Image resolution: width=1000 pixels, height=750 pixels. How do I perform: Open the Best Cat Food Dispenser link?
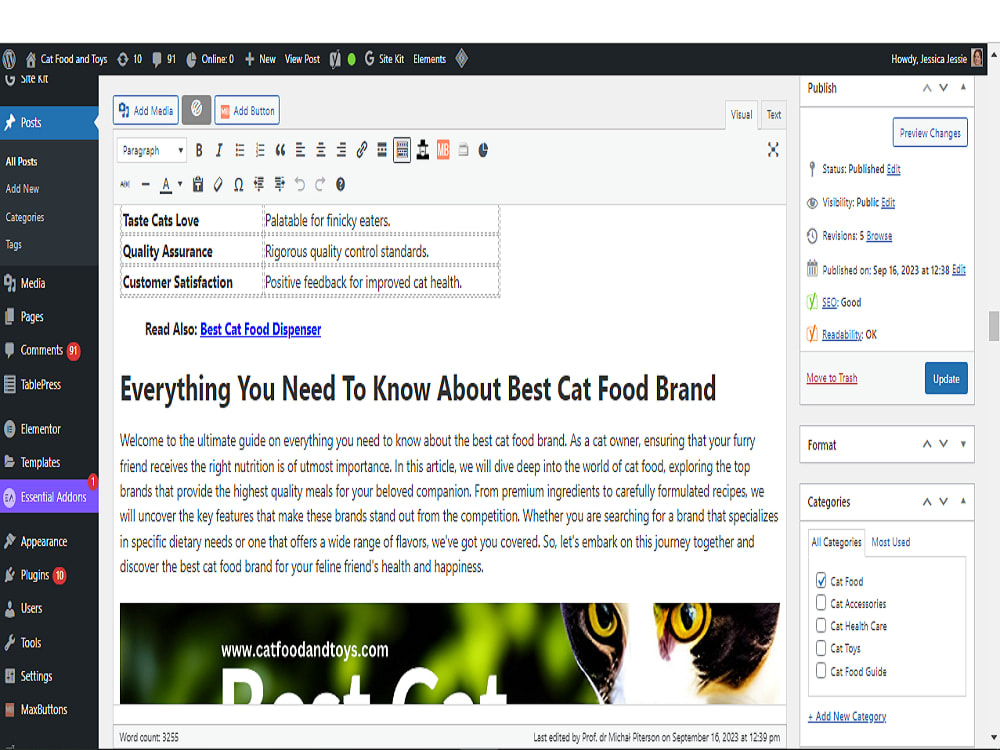(x=260, y=329)
